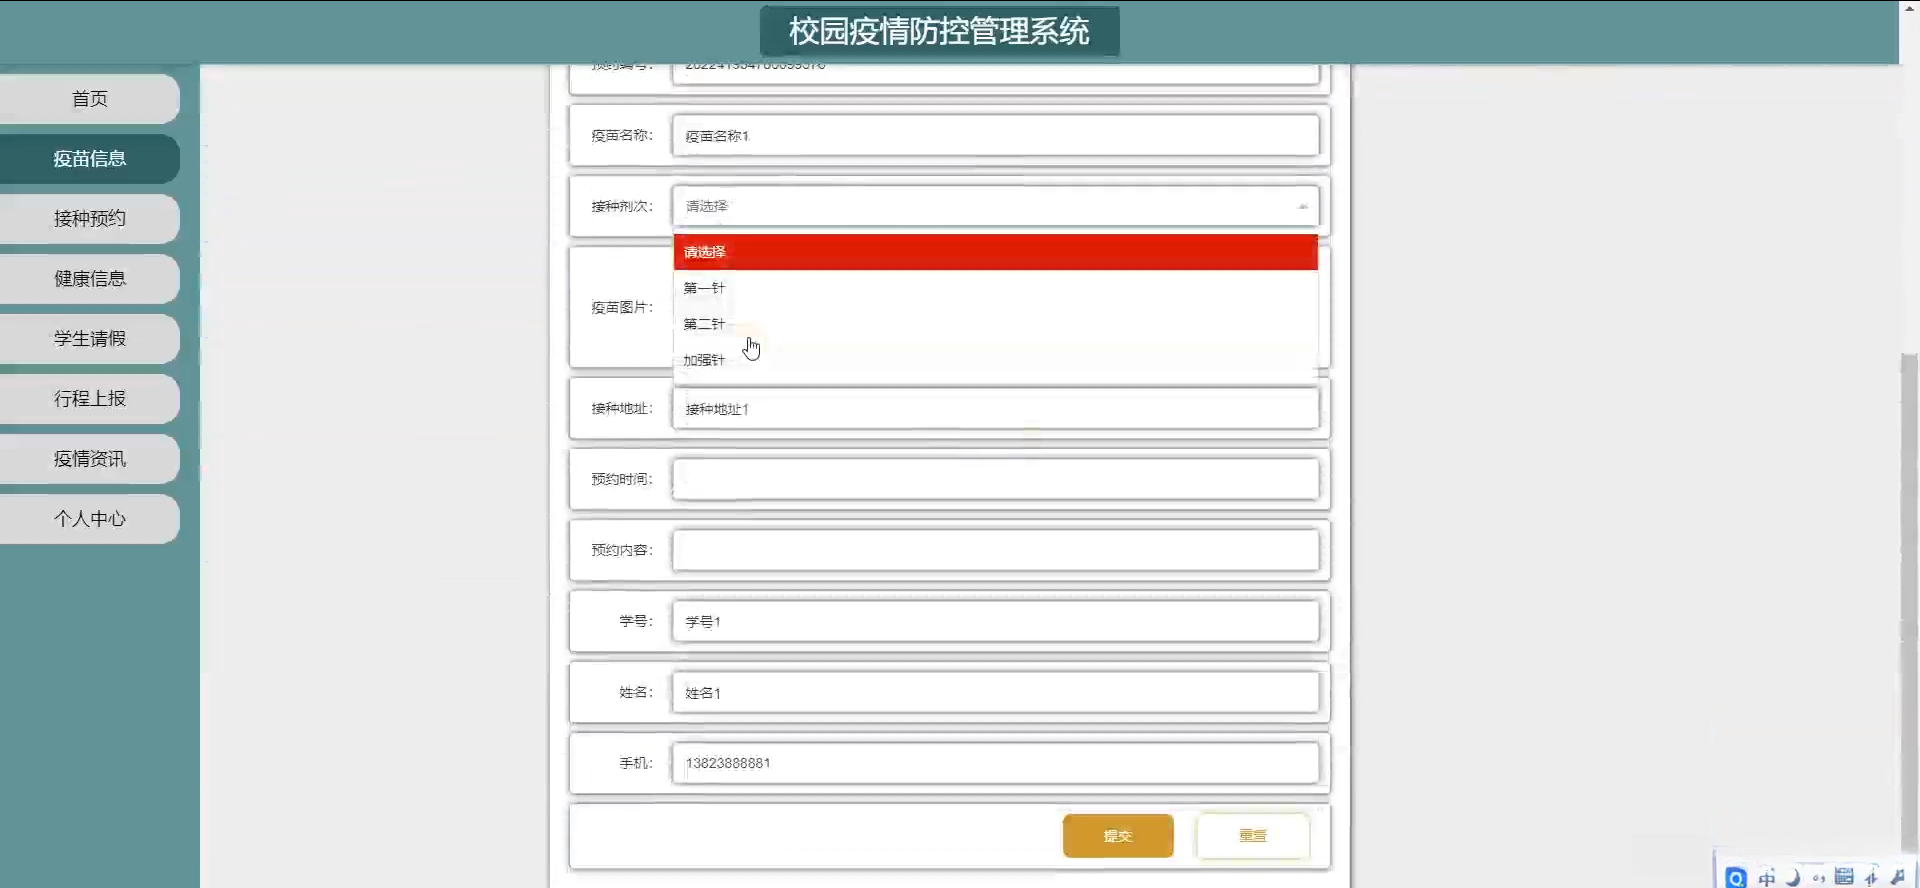This screenshot has height=888, width=1920.
Task: Click the punctuation mode icon in the IME toolbar
Action: [1819, 878]
